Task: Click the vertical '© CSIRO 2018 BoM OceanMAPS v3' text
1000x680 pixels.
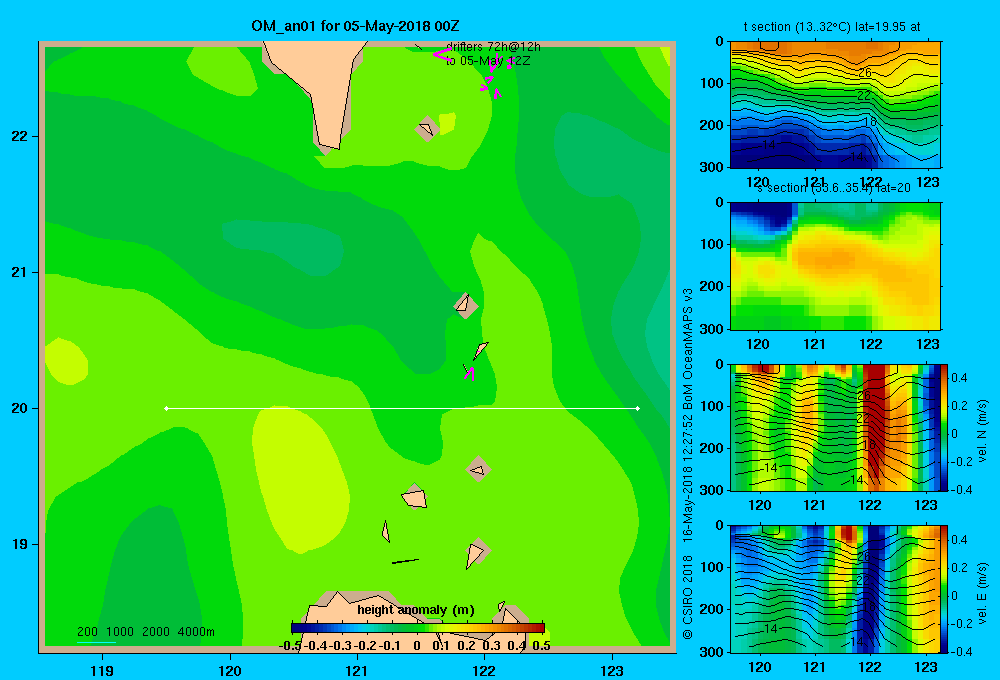Action: coord(688,464)
